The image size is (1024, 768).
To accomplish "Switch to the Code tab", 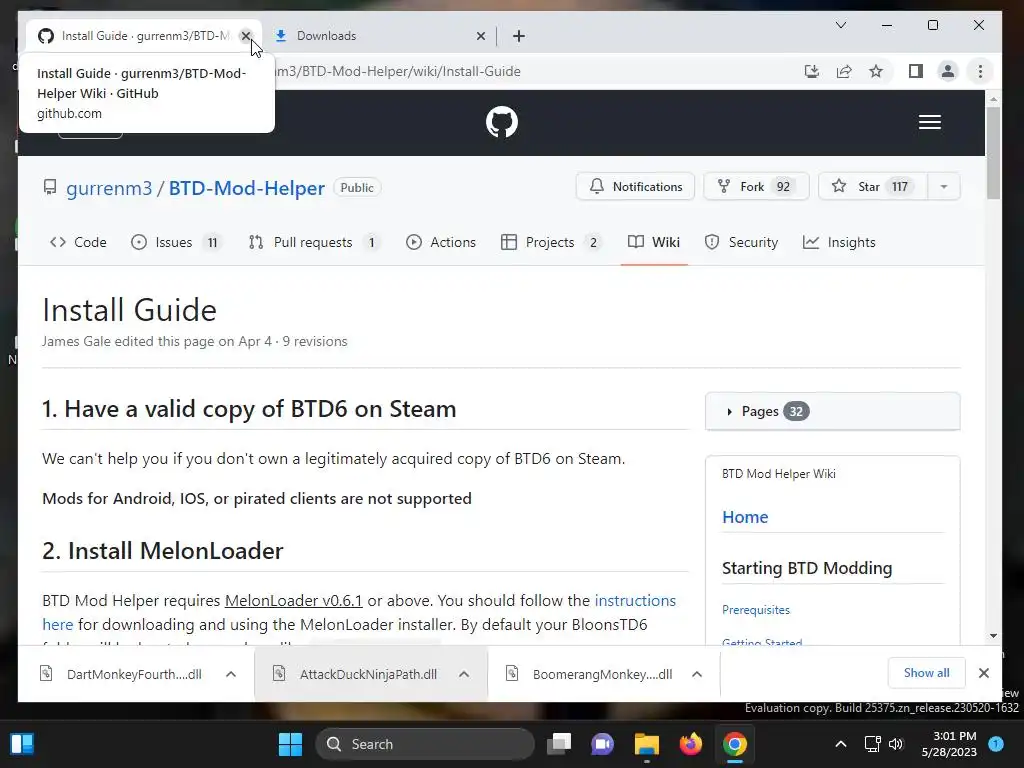I will [x=78, y=242].
